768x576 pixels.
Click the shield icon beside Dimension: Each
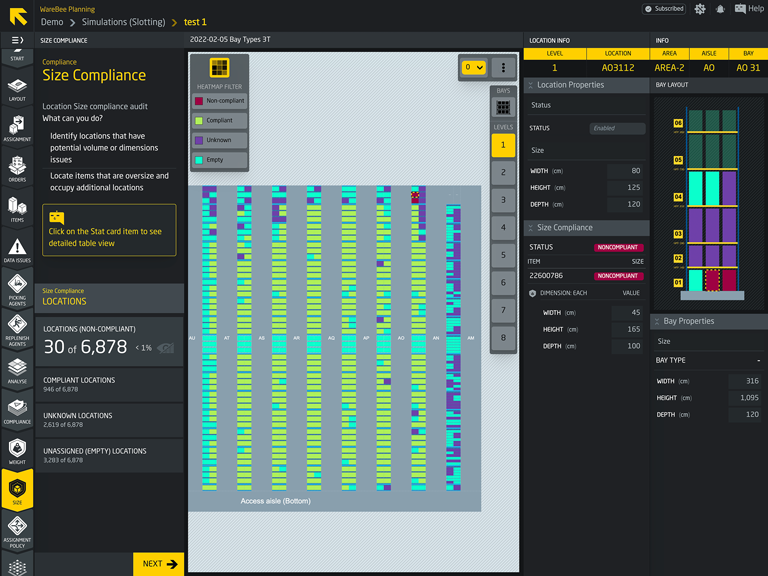click(532, 293)
